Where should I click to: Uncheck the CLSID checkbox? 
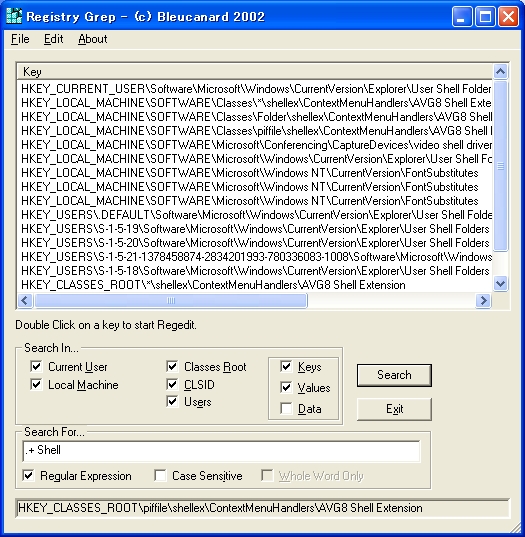(172, 384)
